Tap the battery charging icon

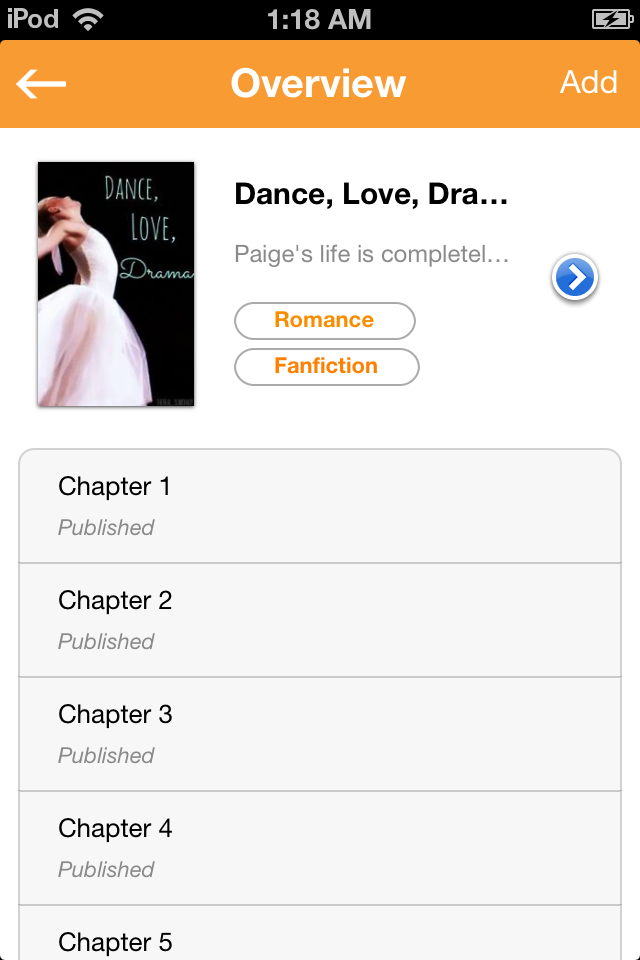(x=612, y=20)
